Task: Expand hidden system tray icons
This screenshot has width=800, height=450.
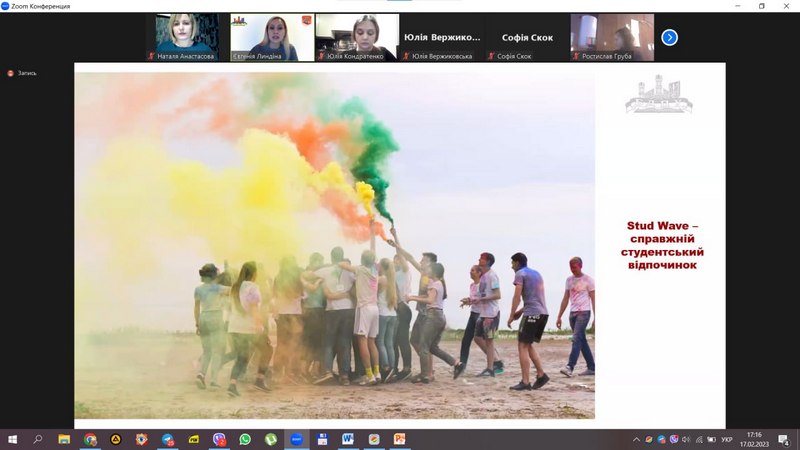Action: (x=636, y=440)
